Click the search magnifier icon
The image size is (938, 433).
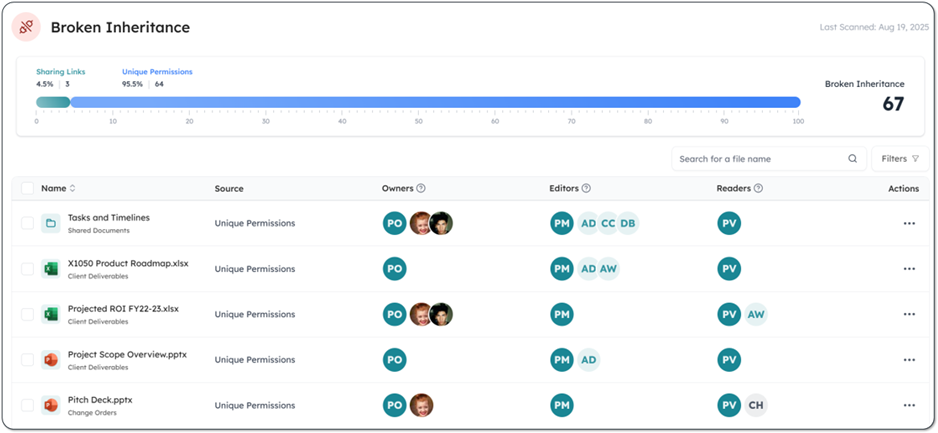point(853,159)
